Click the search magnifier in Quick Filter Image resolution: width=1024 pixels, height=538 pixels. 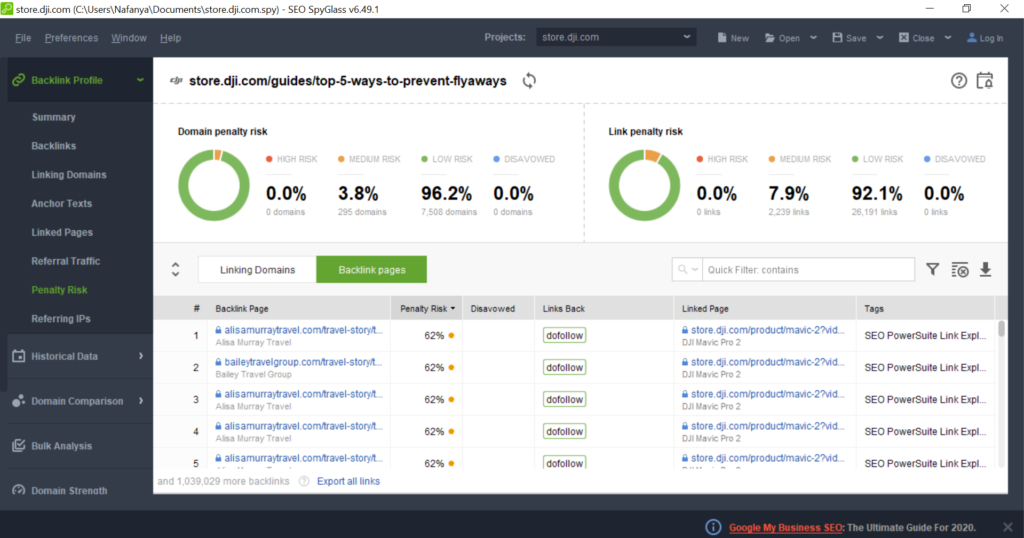click(682, 269)
